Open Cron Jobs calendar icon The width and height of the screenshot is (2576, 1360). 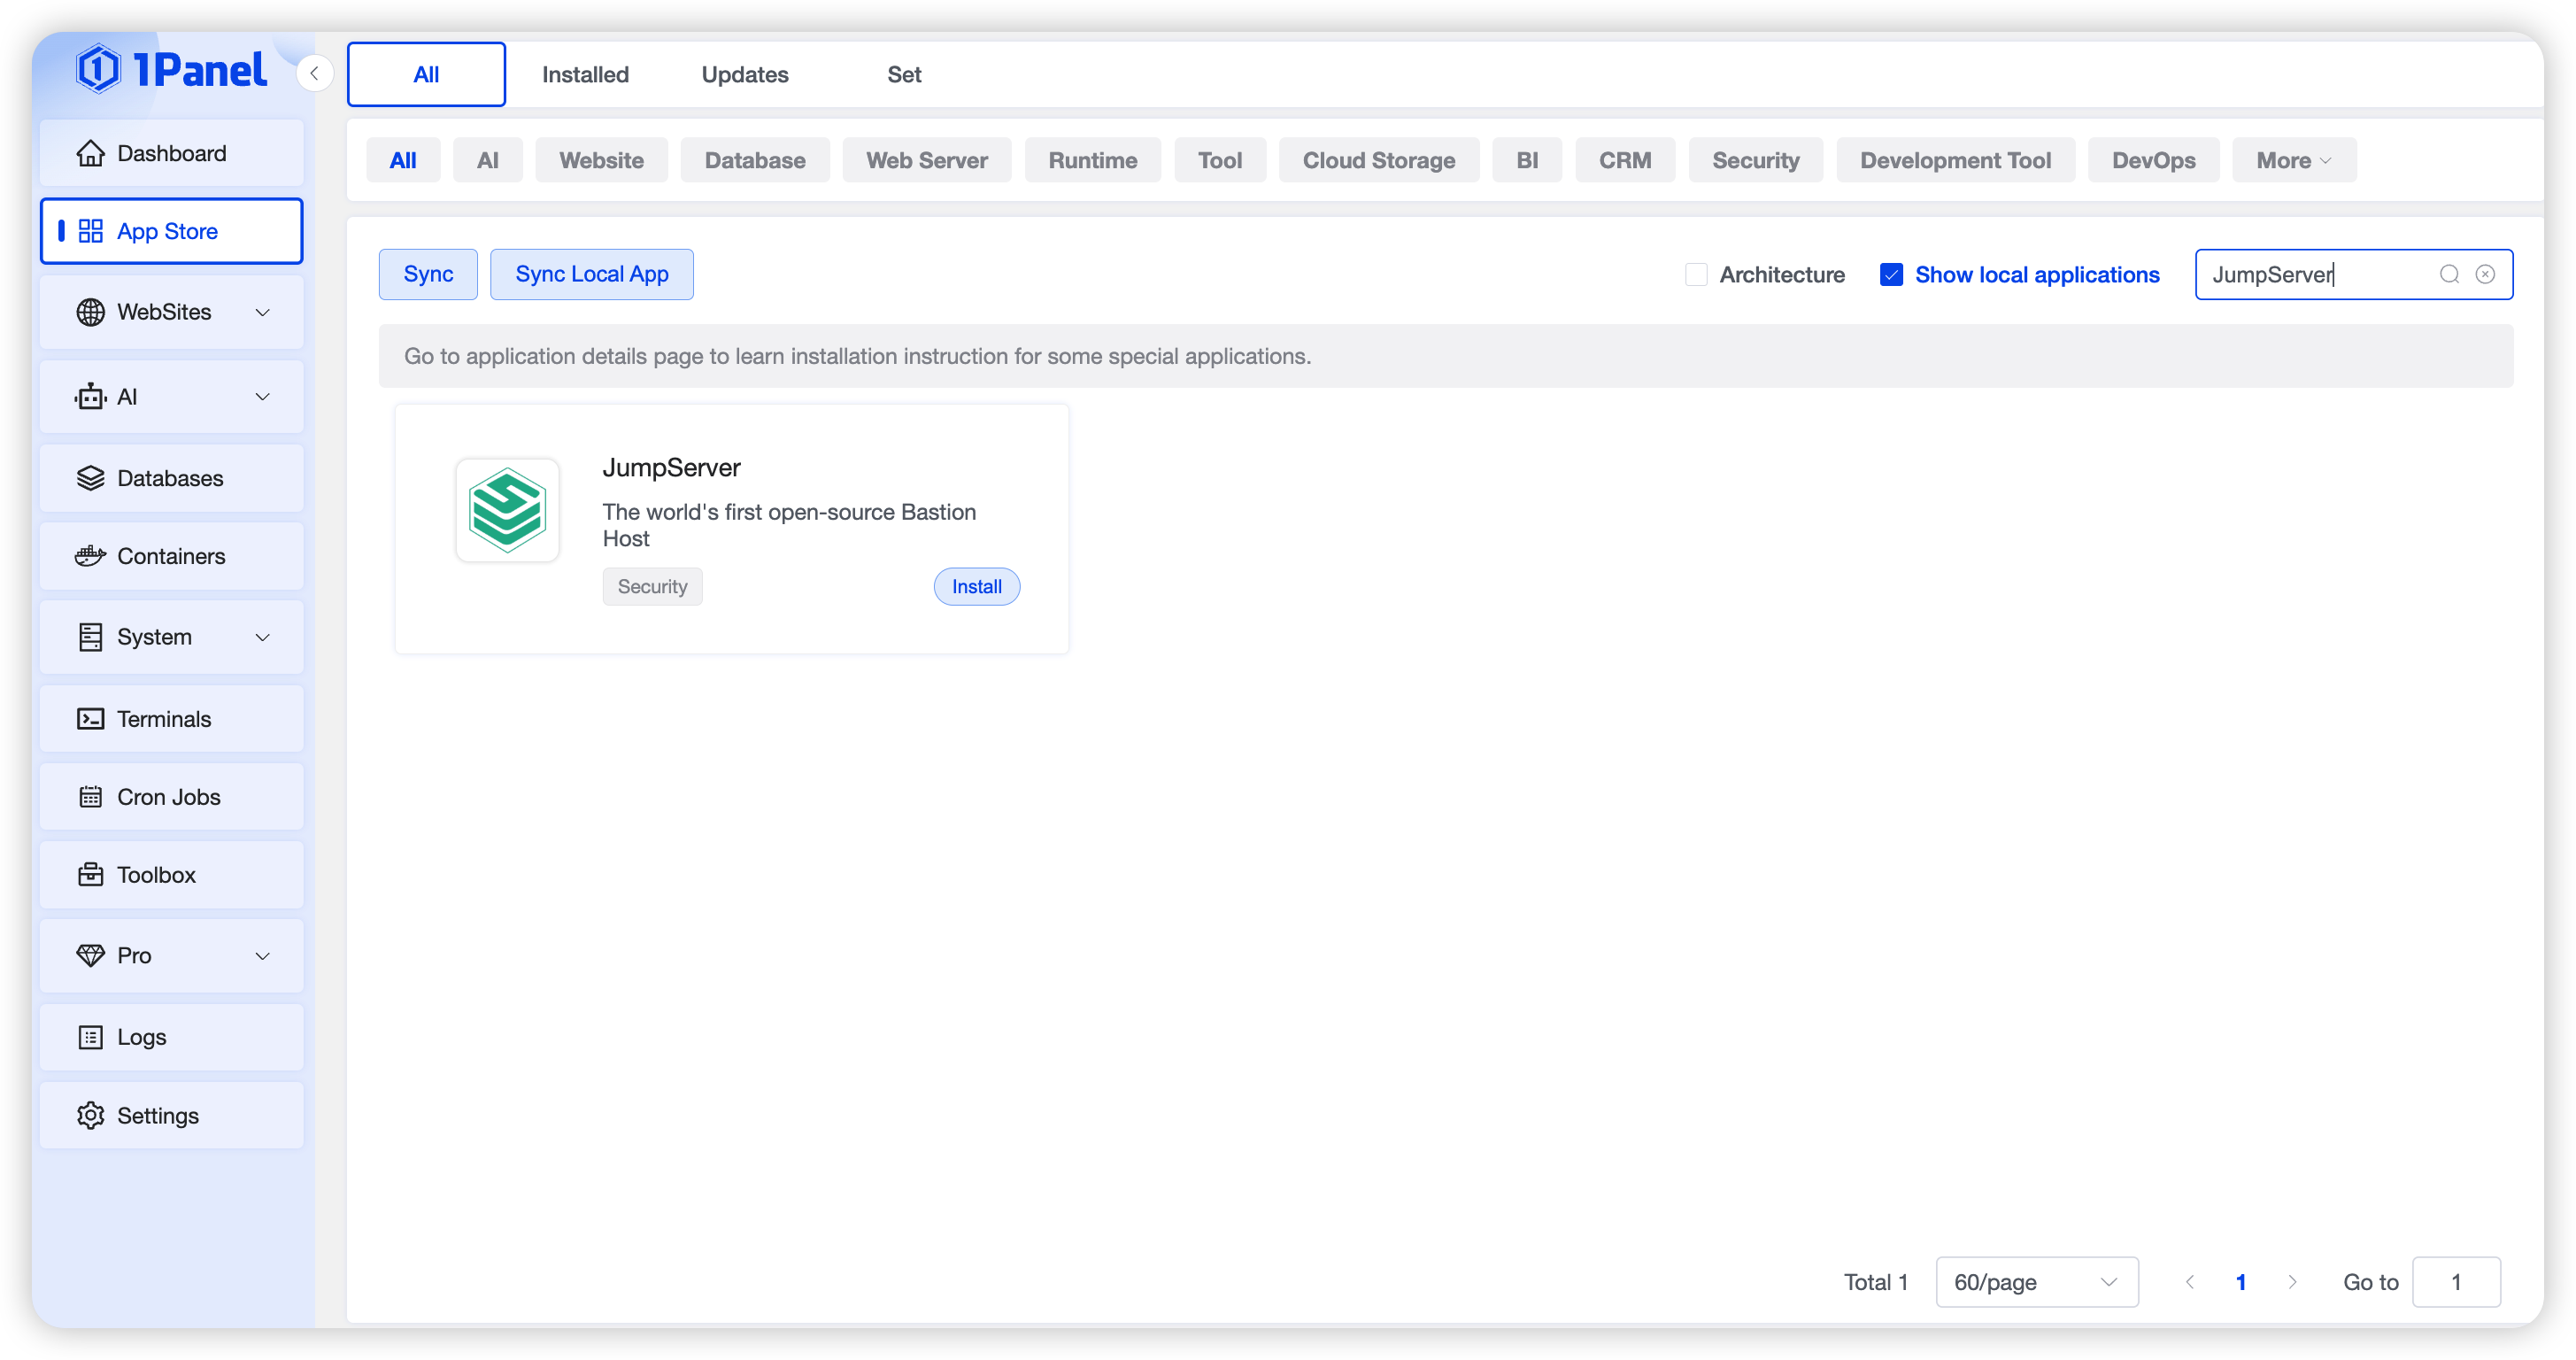click(x=90, y=797)
